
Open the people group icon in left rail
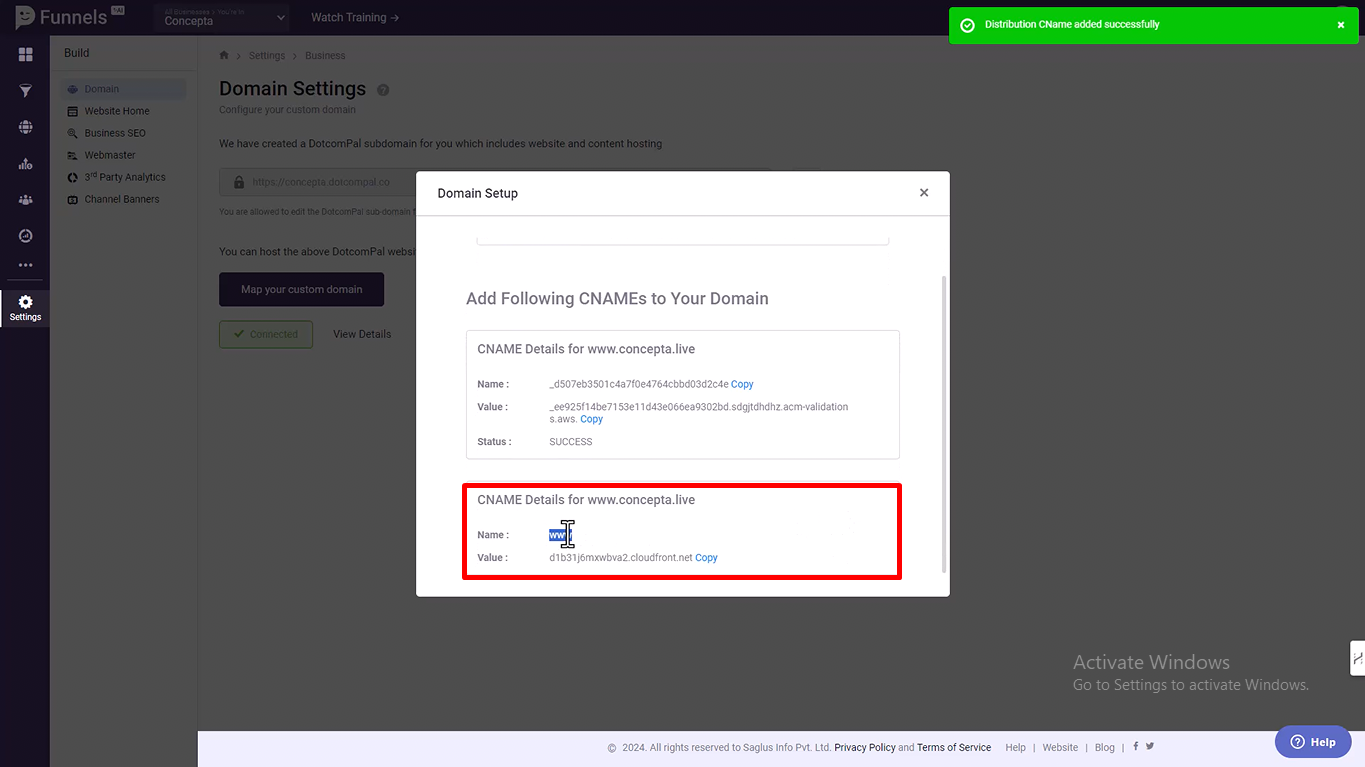pyautogui.click(x=25, y=200)
